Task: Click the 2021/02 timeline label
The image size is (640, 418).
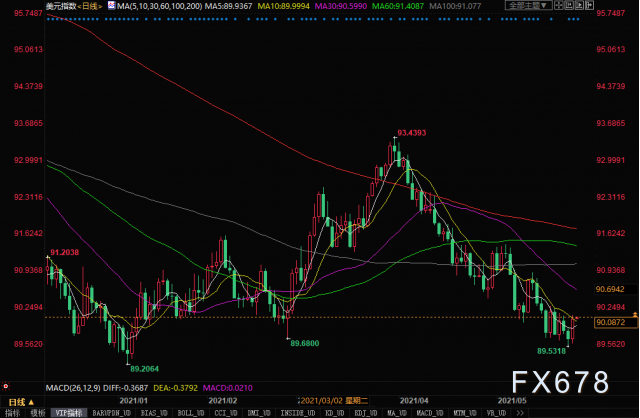Action: tap(223, 401)
